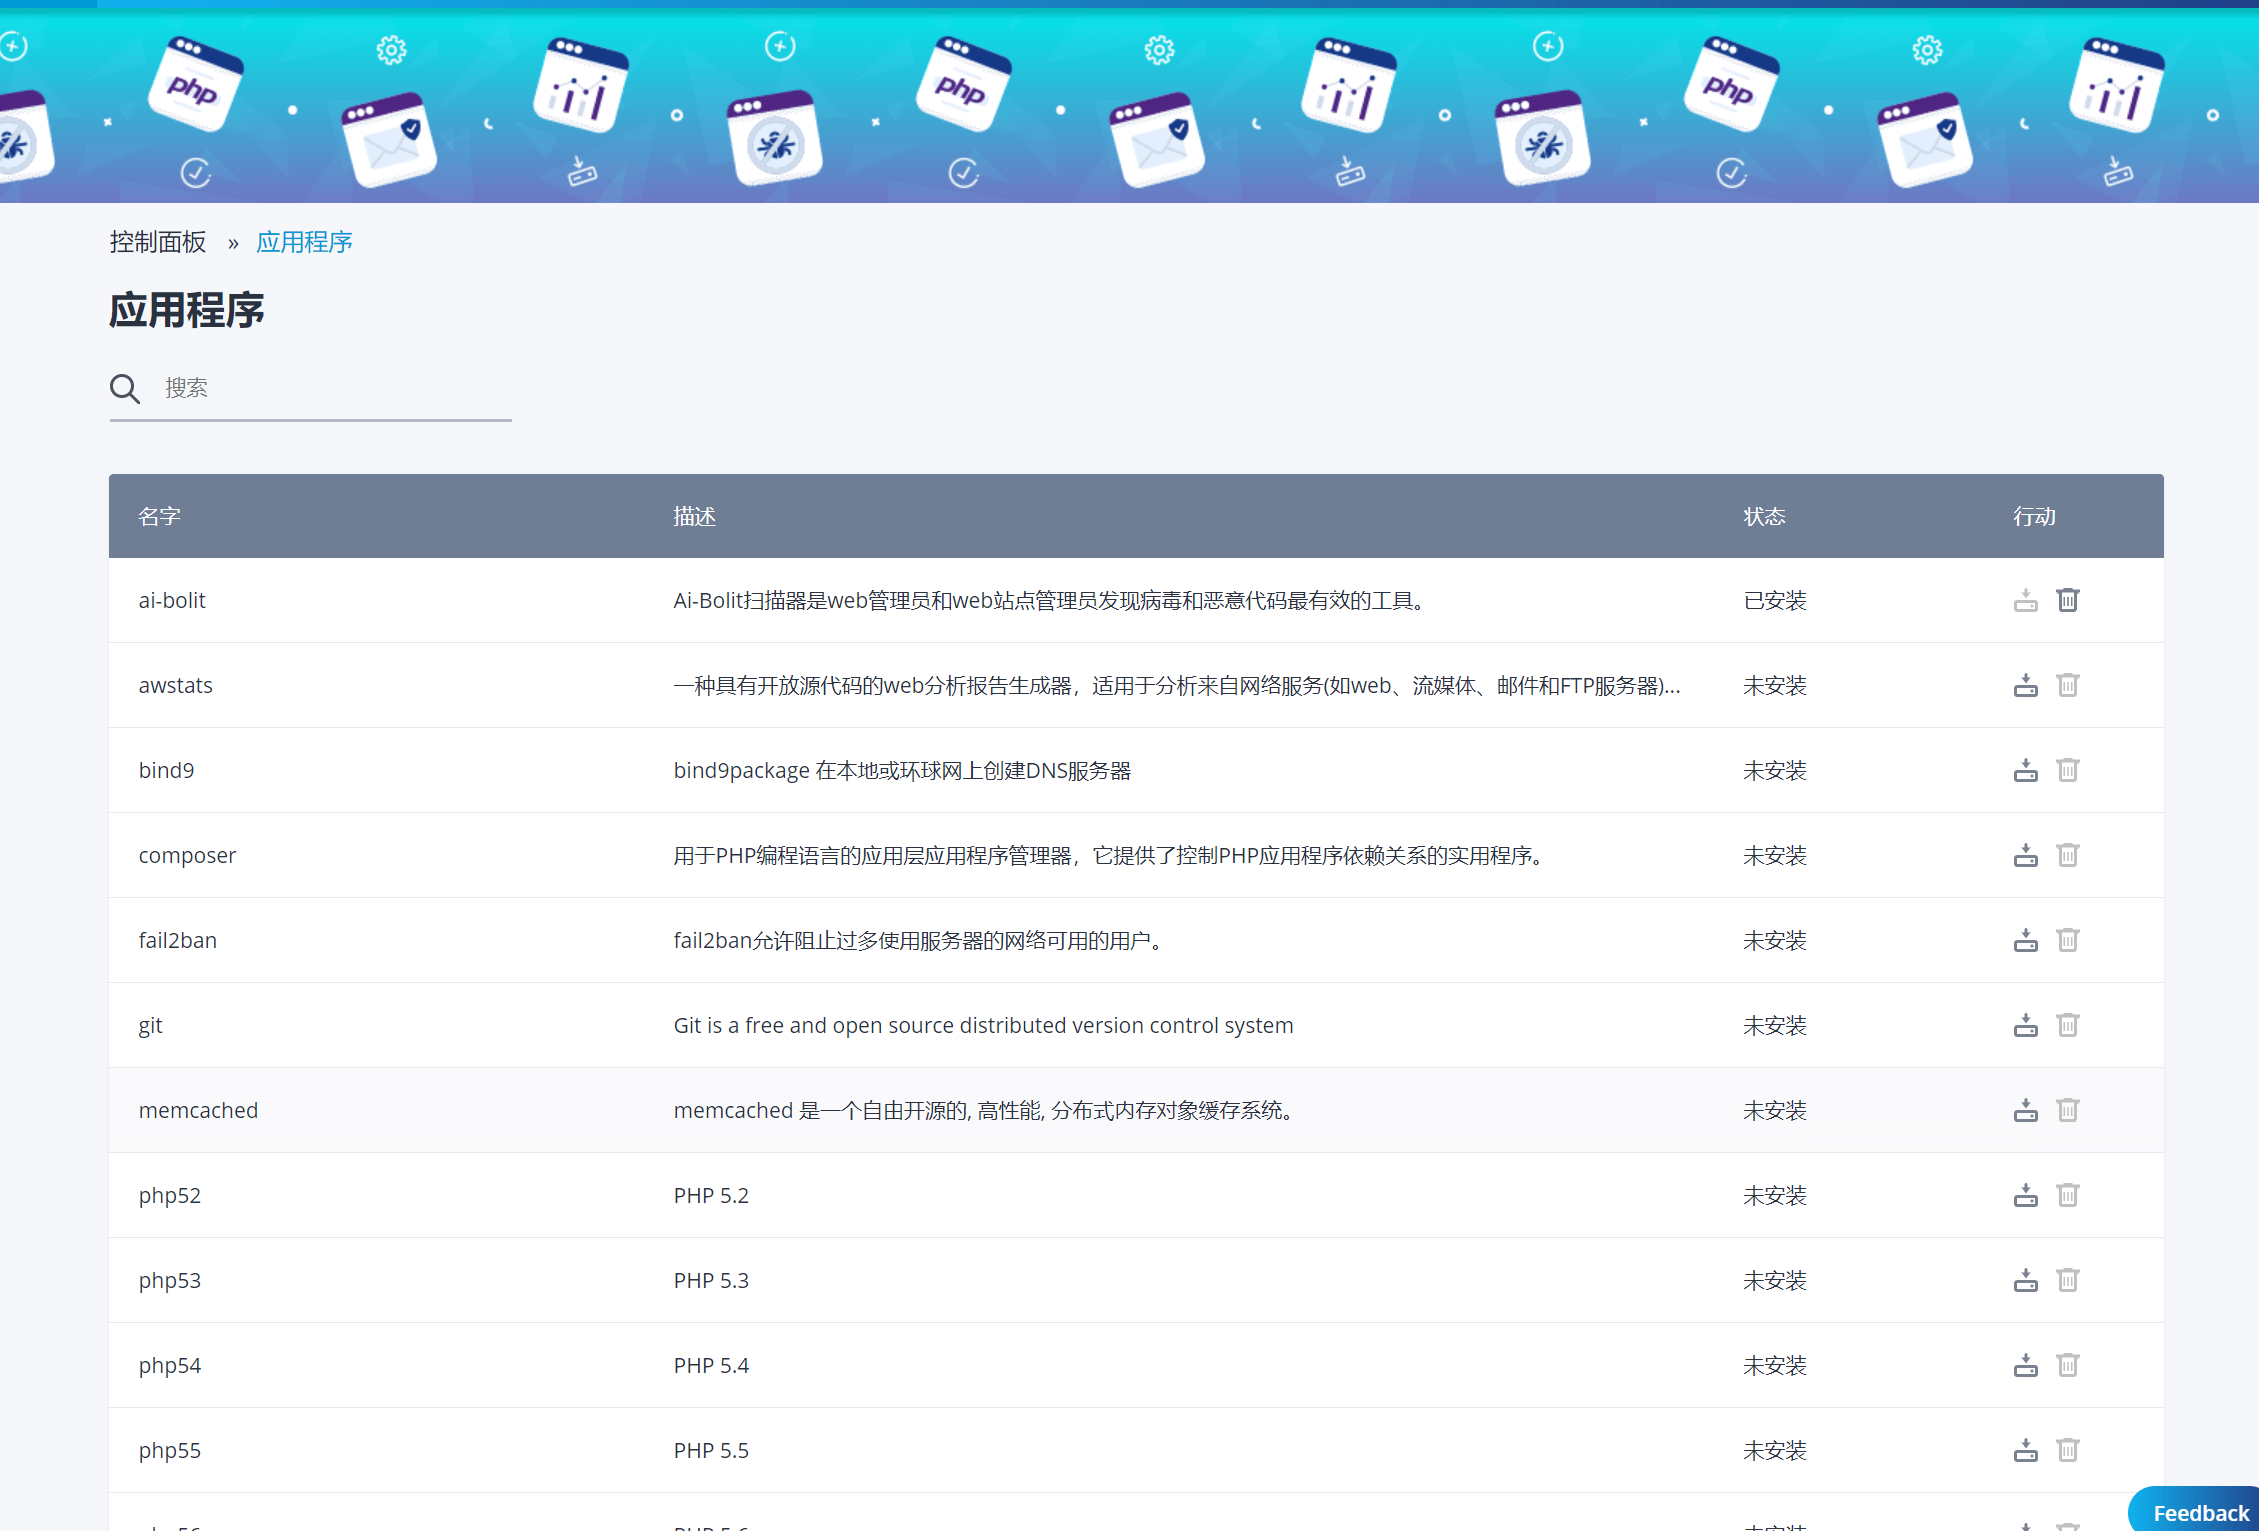
Task: Install fail2ban application
Action: click(x=2025, y=940)
